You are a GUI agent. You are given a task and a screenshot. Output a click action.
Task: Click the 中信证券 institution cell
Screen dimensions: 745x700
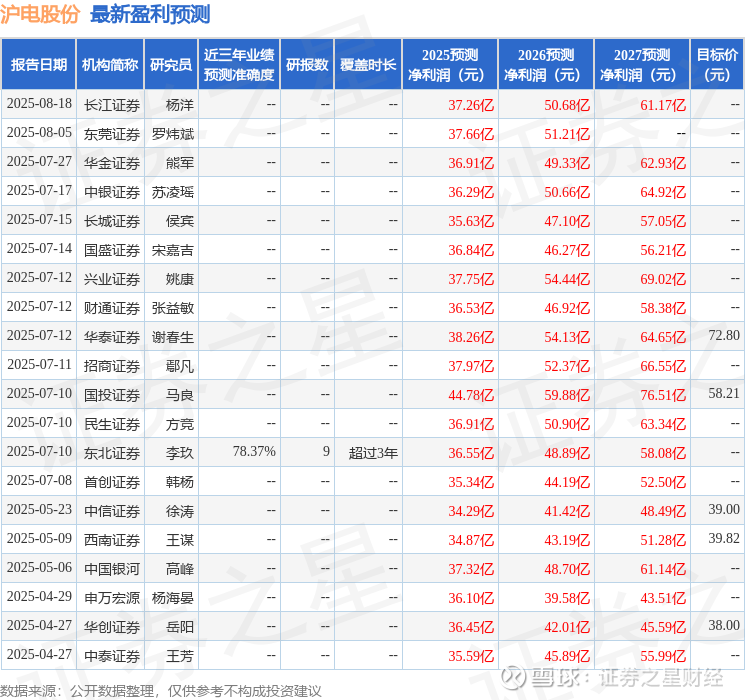click(x=112, y=511)
